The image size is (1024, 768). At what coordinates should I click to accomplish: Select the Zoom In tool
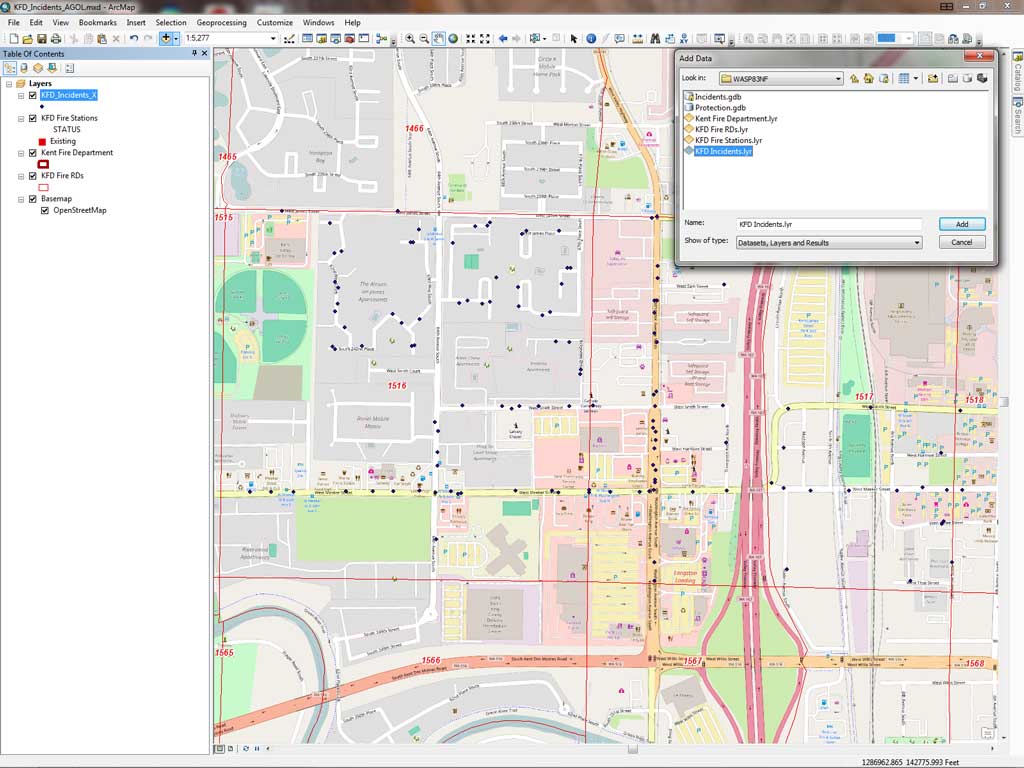[x=409, y=39]
